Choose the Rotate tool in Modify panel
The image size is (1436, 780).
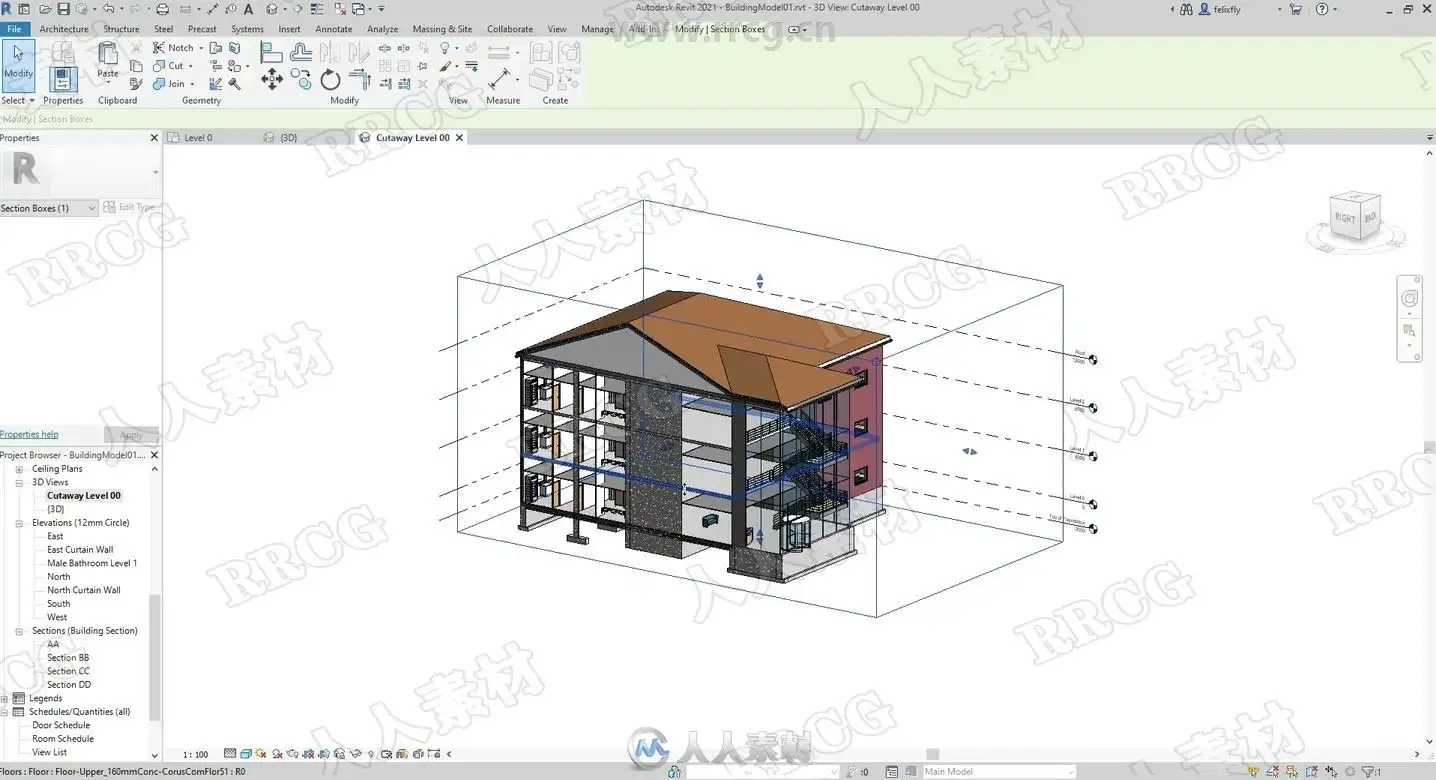click(331, 80)
